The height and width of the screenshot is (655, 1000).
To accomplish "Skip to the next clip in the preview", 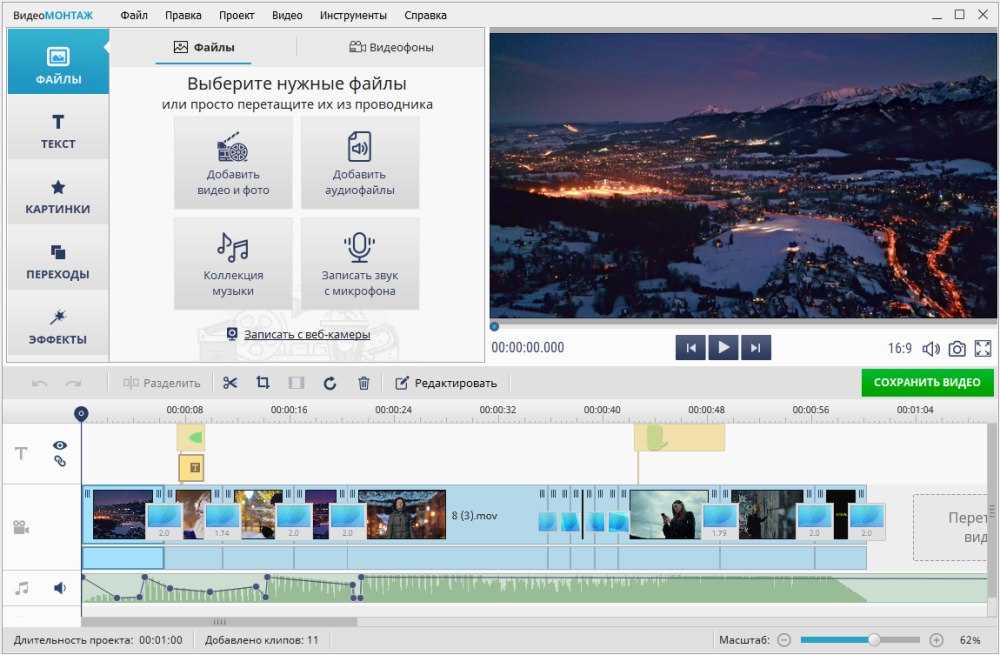I will click(756, 348).
